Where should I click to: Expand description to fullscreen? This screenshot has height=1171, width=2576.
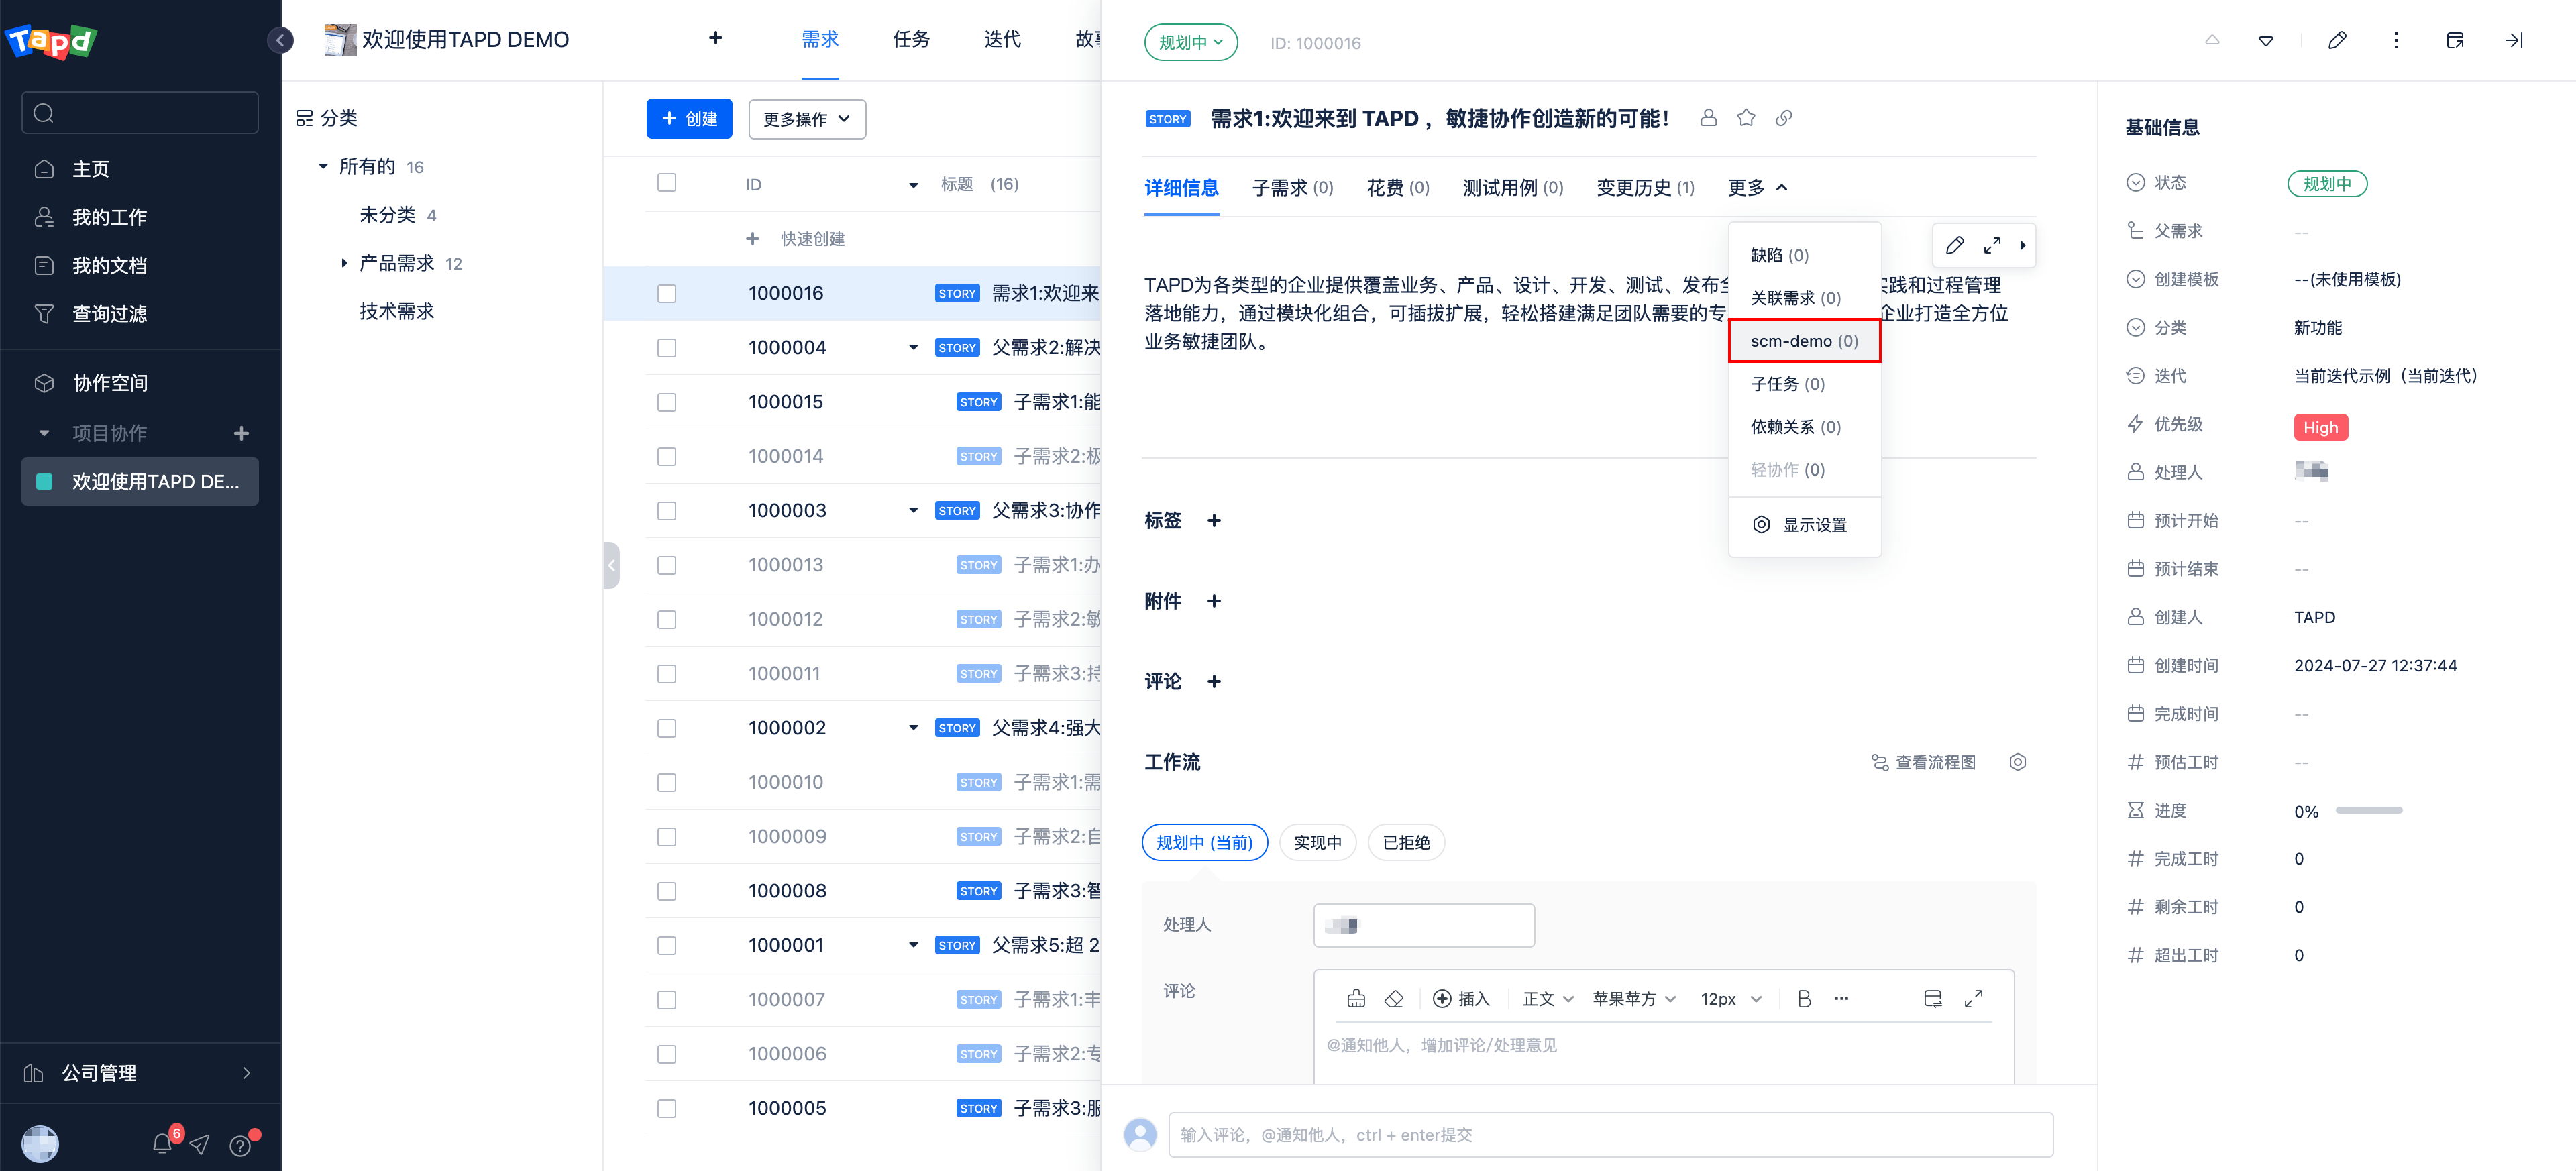[x=1992, y=245]
